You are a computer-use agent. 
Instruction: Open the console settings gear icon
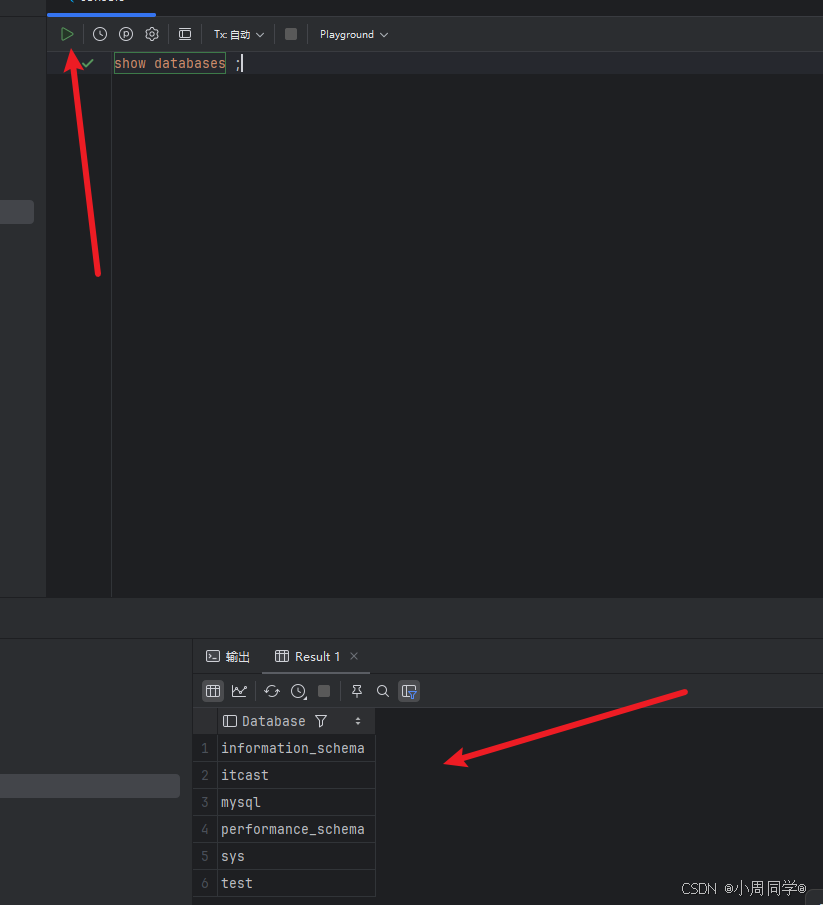tap(152, 35)
